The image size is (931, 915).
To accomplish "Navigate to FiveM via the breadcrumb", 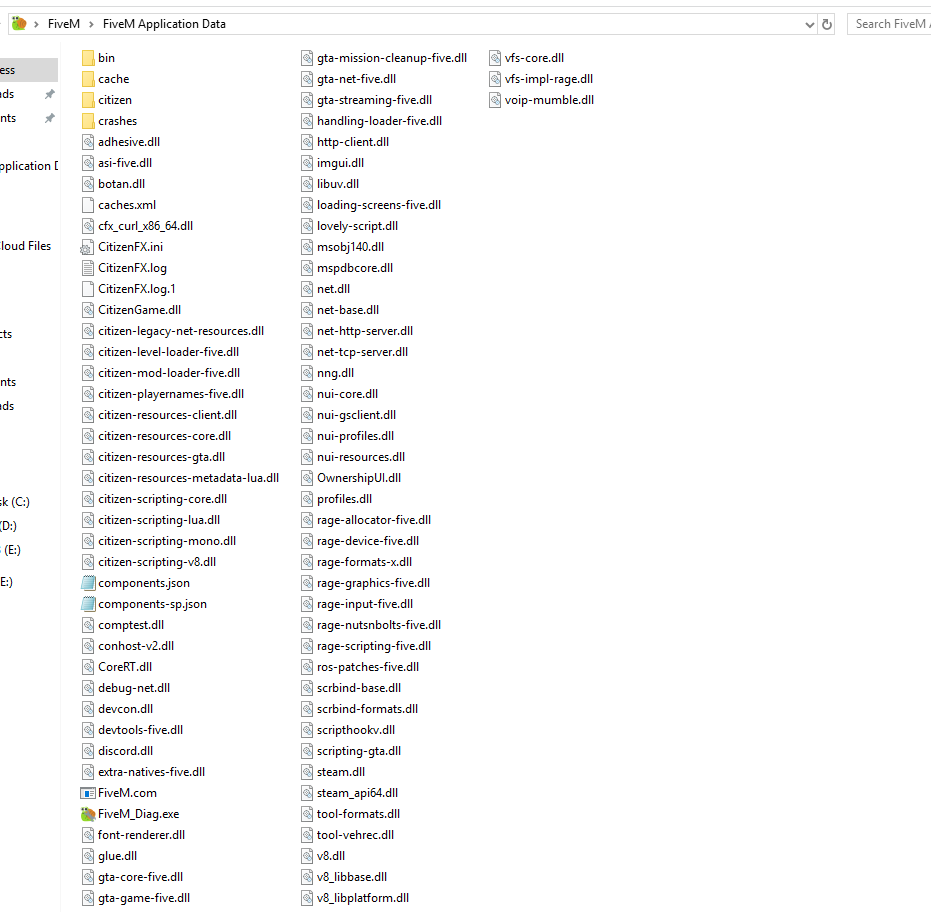I will pyautogui.click(x=64, y=23).
